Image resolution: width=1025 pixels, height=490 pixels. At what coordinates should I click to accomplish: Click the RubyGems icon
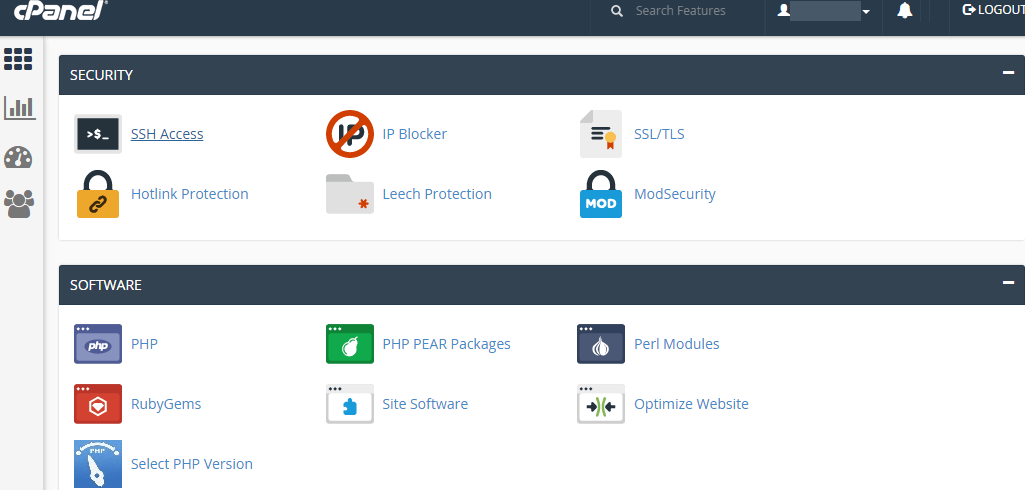(98, 404)
